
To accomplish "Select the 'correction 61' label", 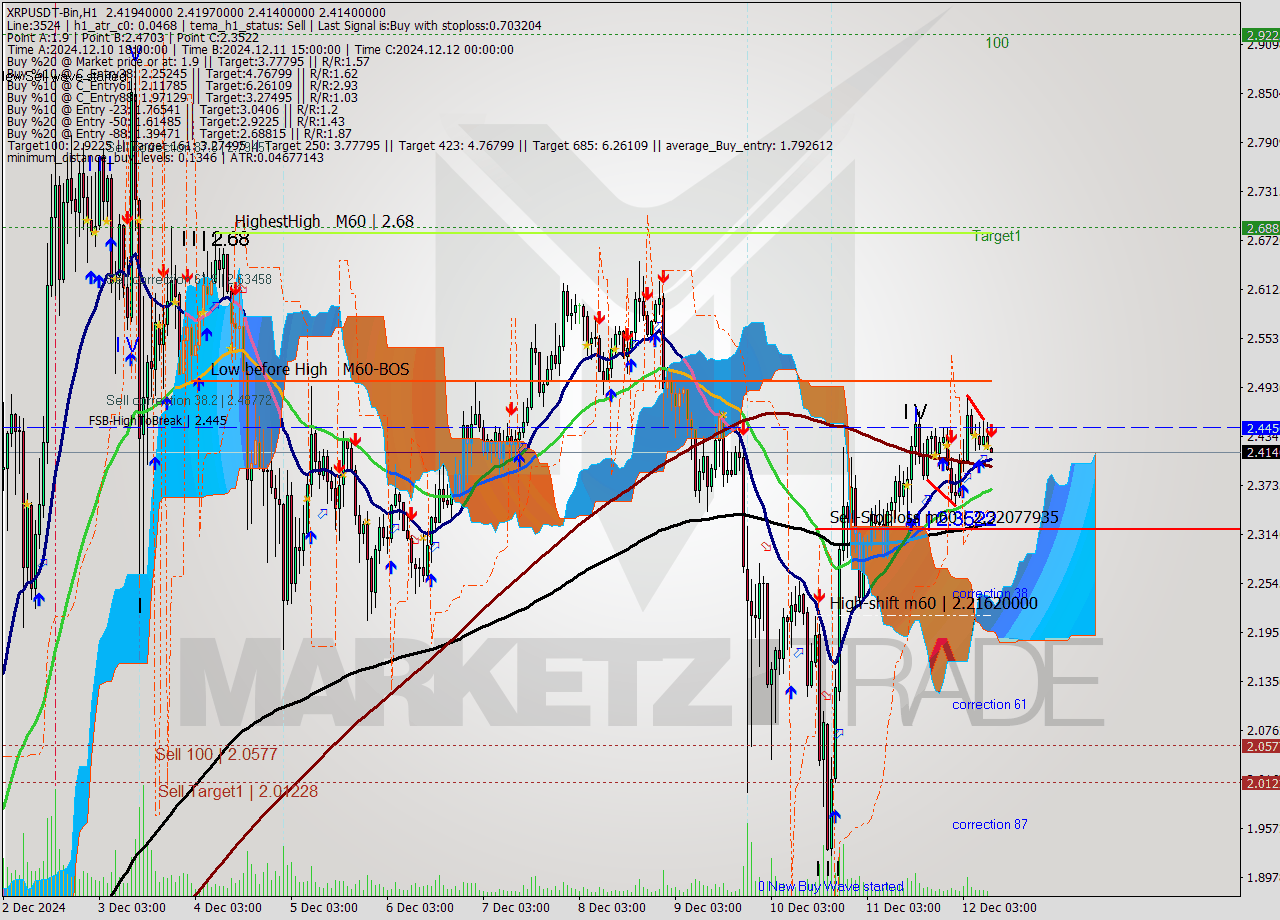I will [989, 705].
